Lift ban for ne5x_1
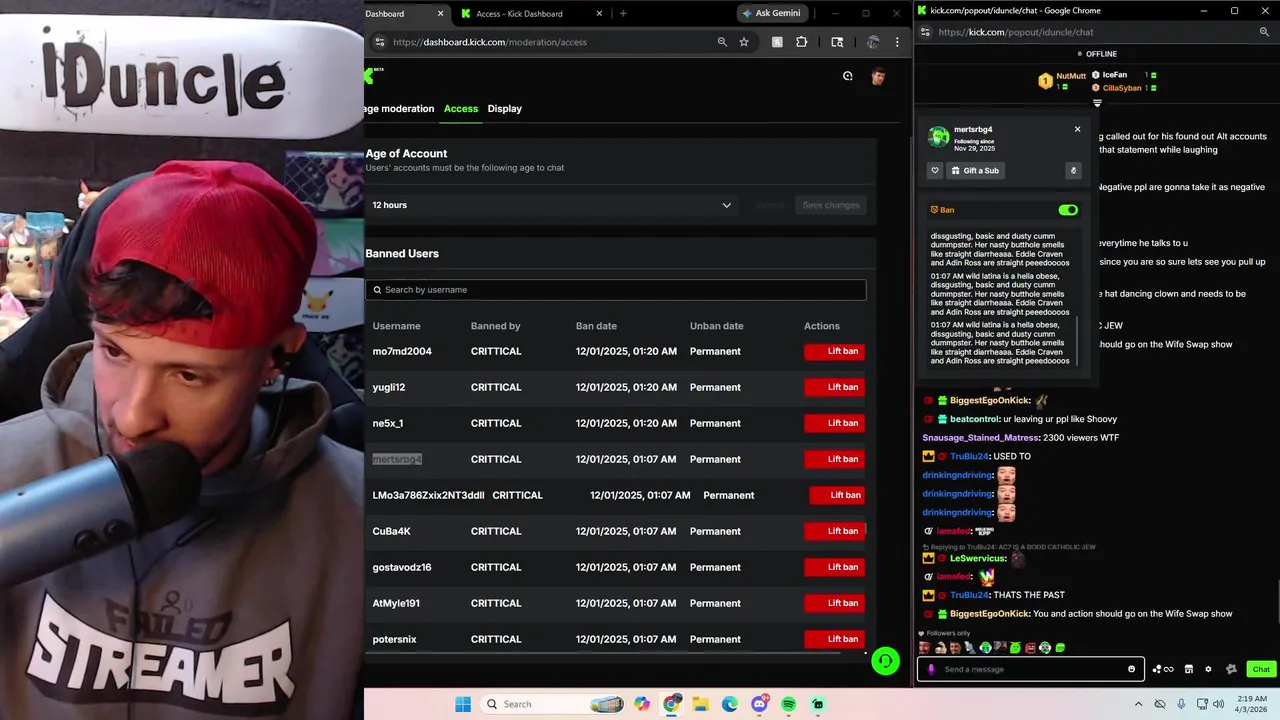Viewport: 1280px width, 720px height. (x=835, y=423)
